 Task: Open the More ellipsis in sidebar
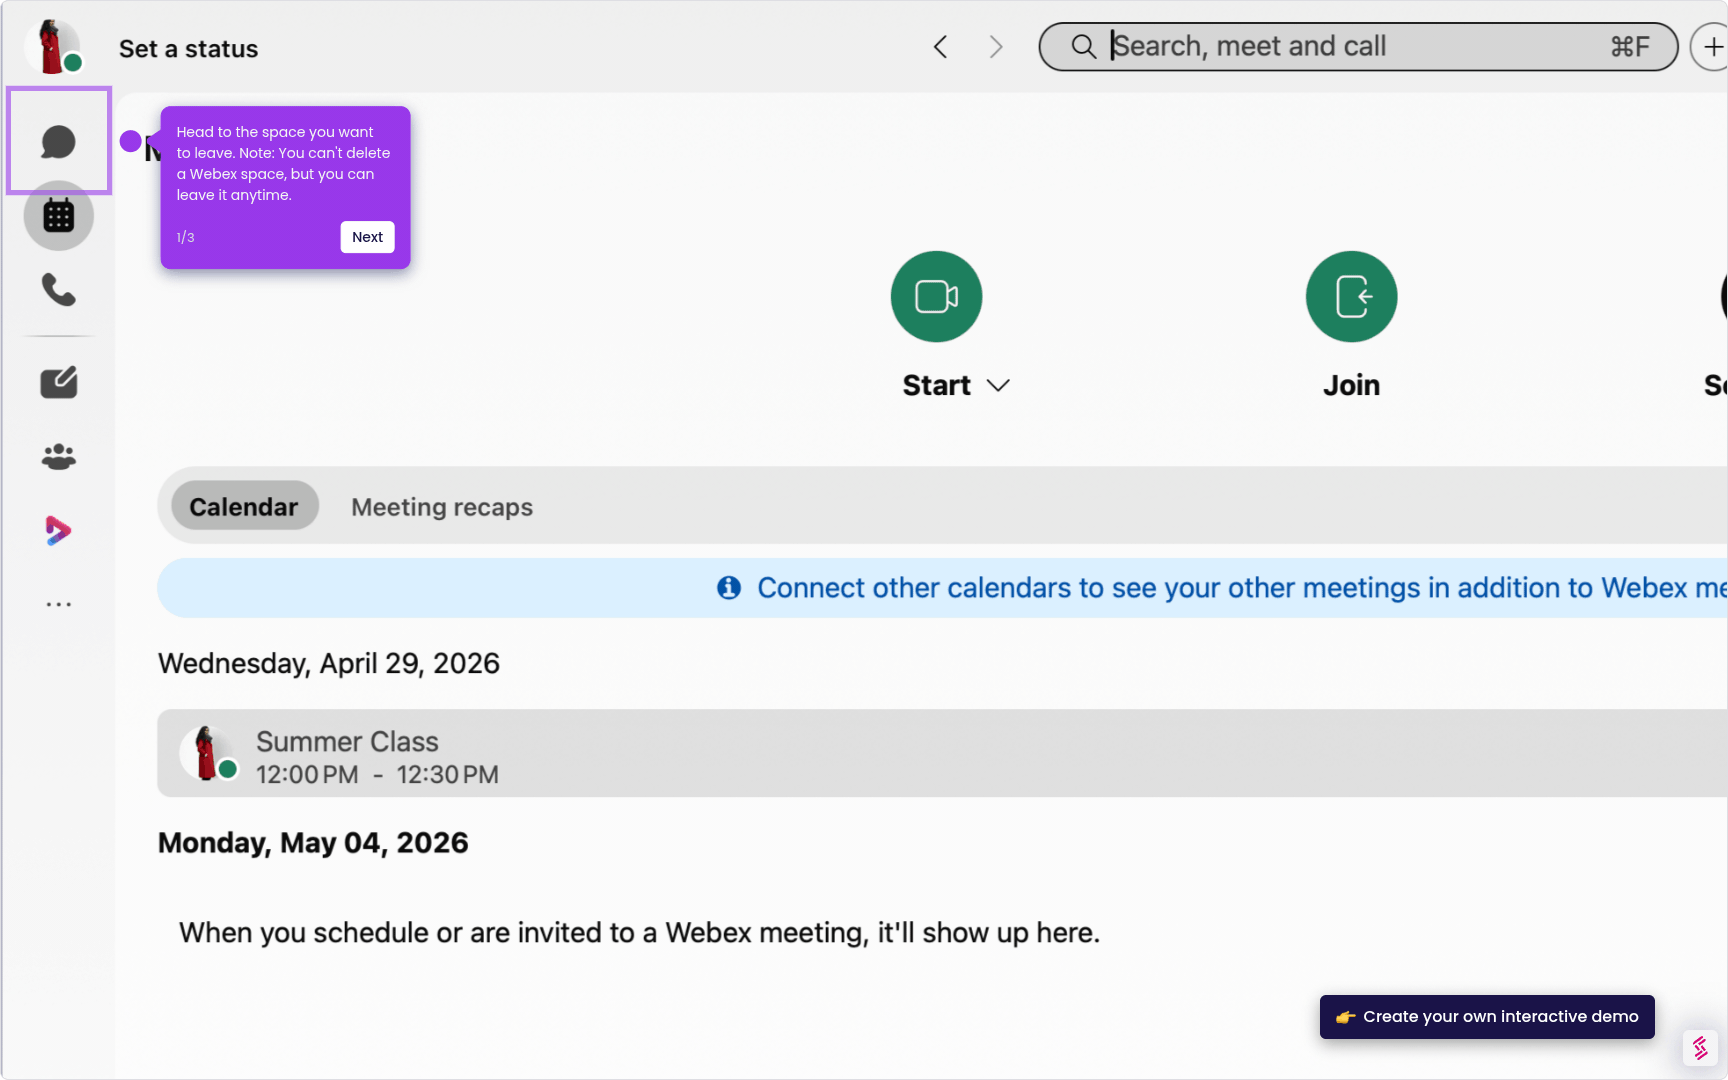click(59, 604)
